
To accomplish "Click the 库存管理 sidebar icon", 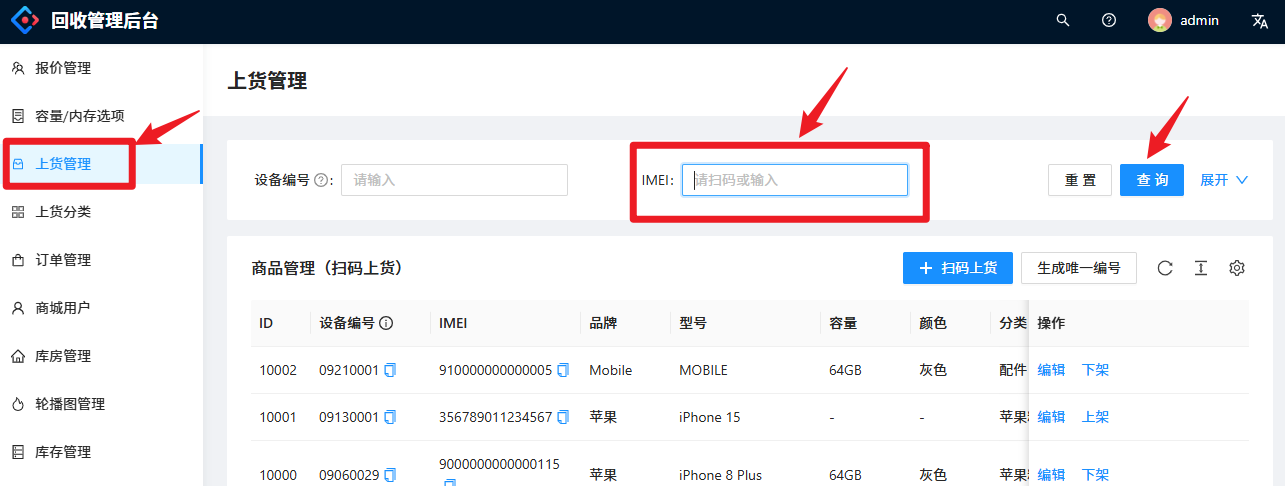I will [x=18, y=452].
